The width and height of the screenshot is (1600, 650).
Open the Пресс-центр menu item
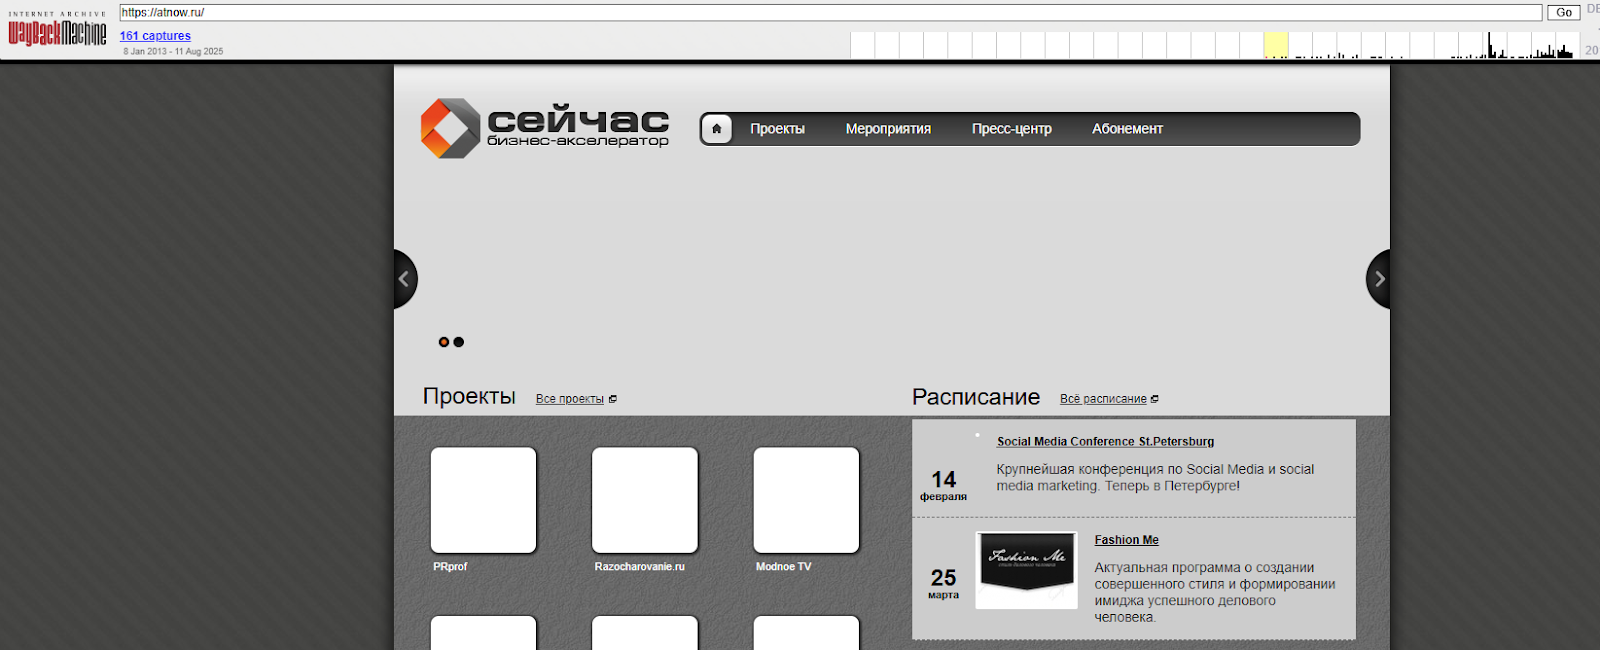[1011, 129]
